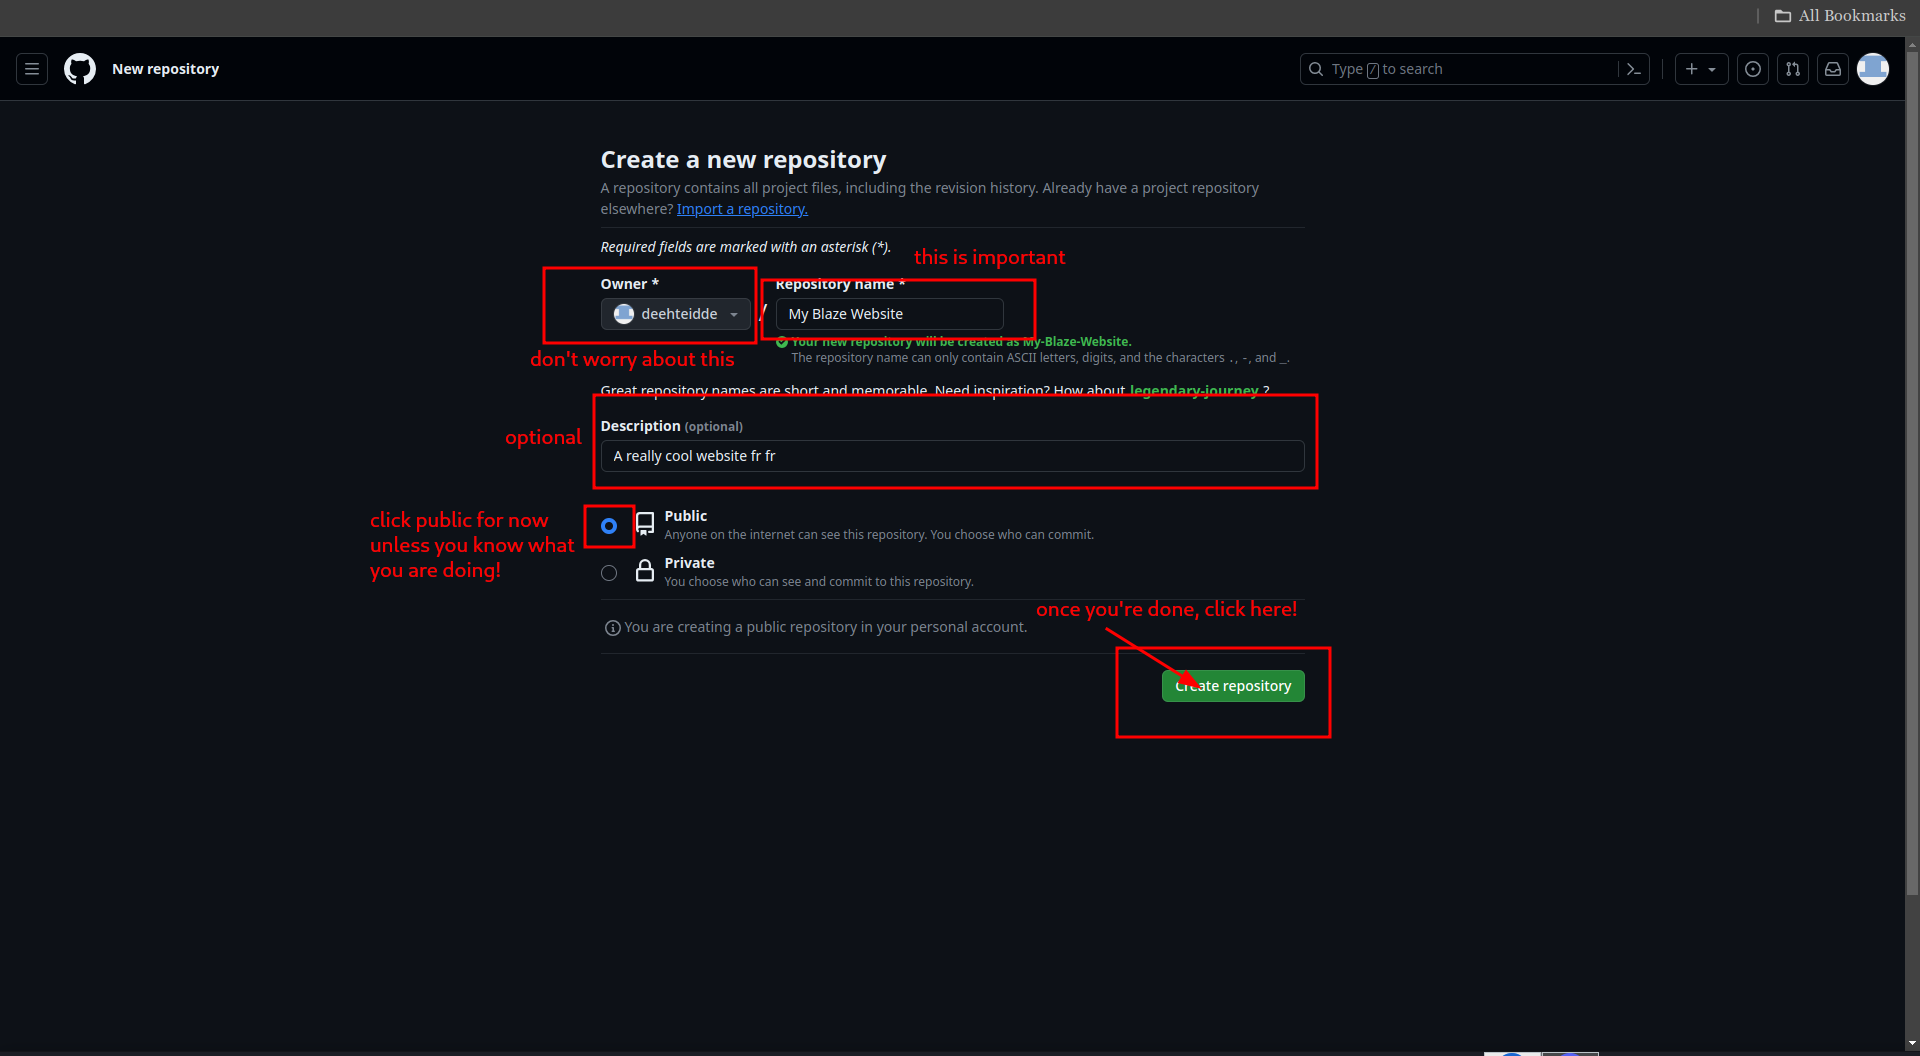Expand the Owner dropdown deehteidde
This screenshot has height=1056, width=1920.
(676, 314)
